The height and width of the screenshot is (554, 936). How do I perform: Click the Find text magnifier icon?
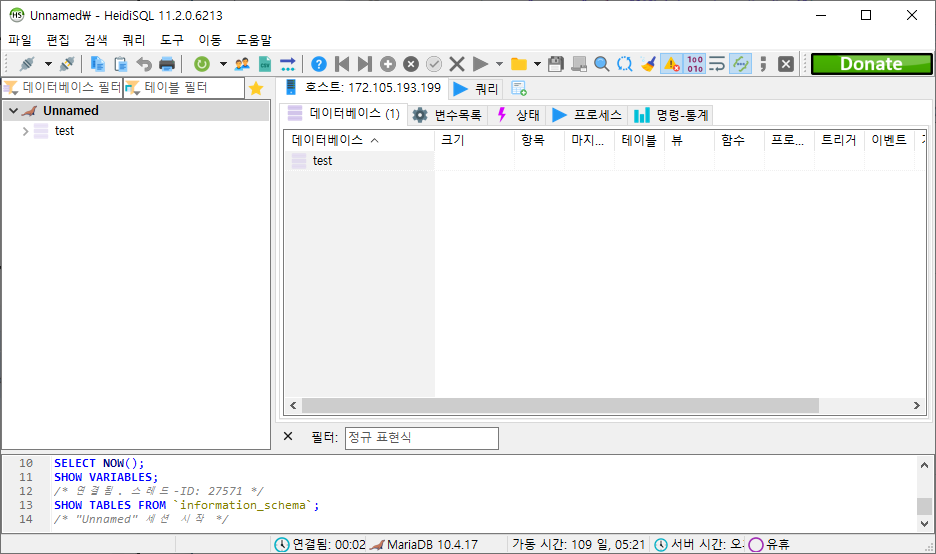[602, 64]
